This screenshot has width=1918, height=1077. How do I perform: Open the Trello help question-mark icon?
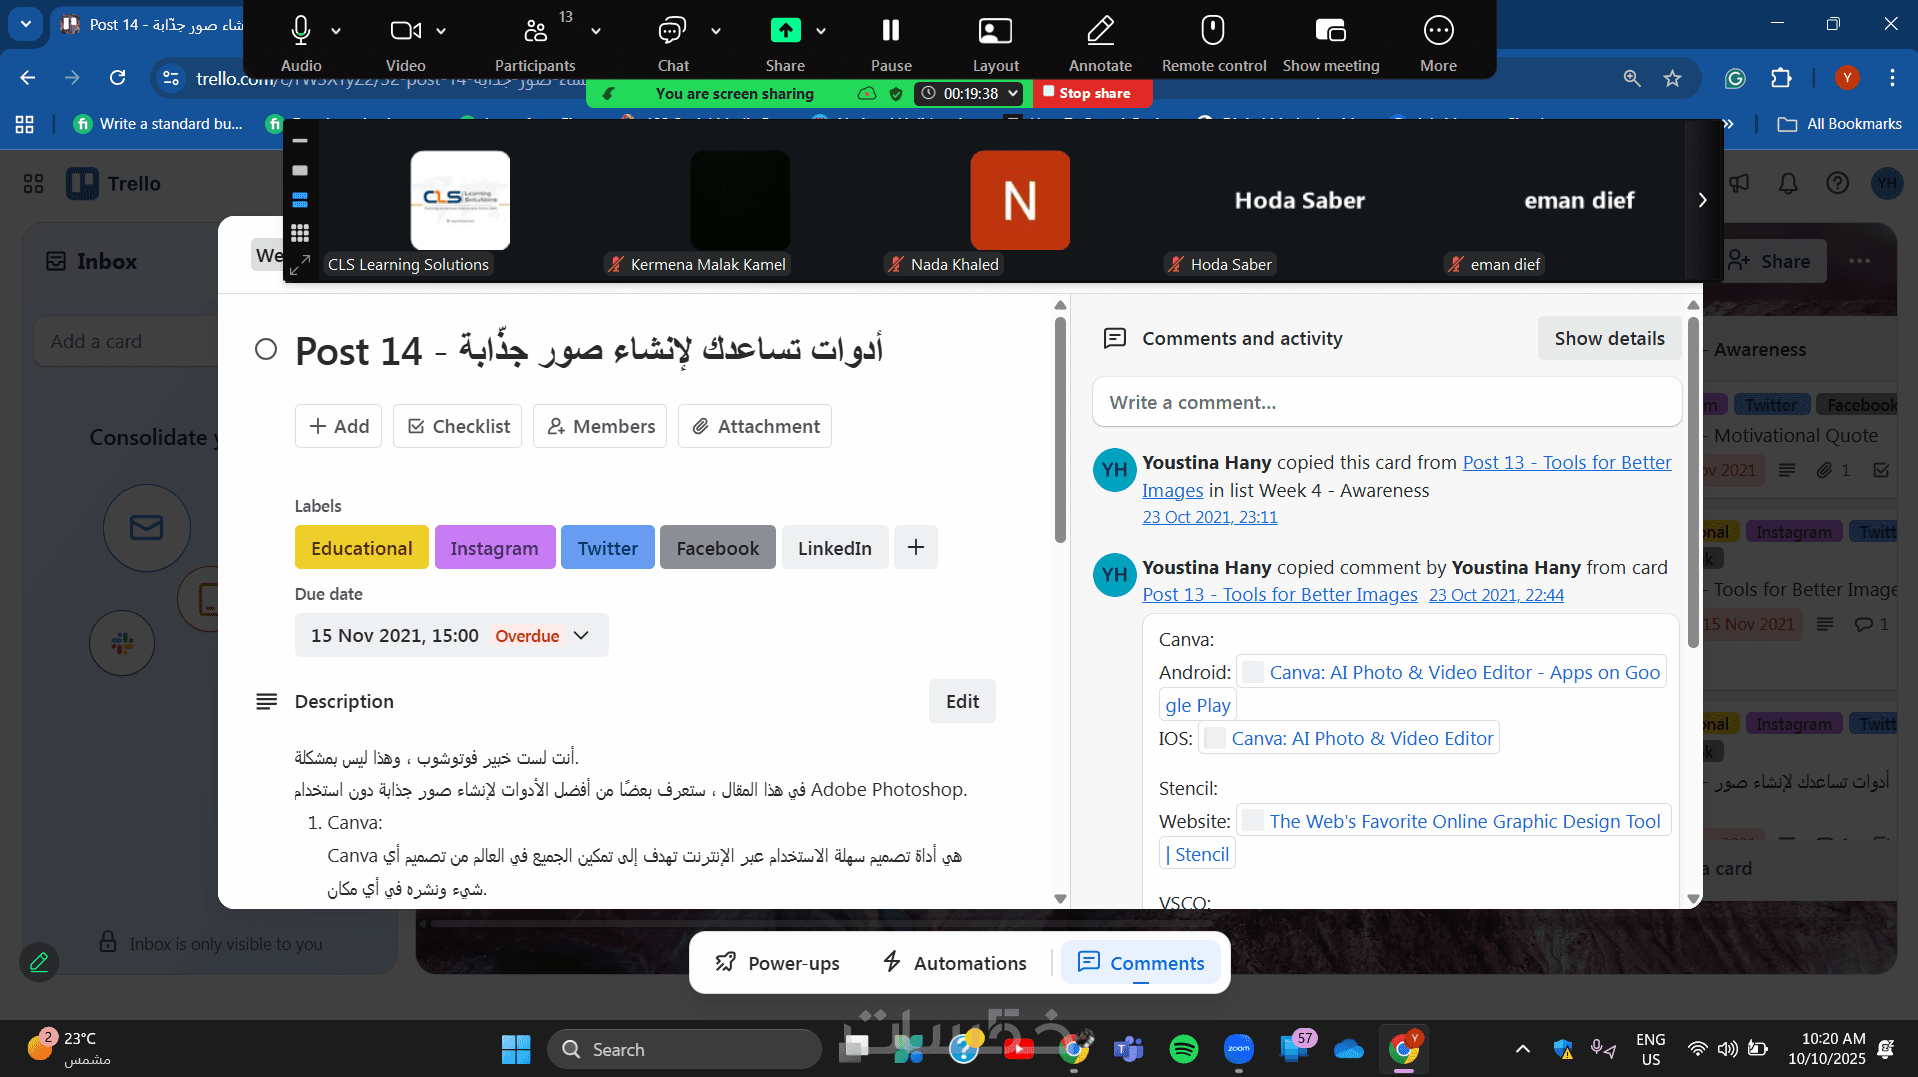coord(1837,183)
